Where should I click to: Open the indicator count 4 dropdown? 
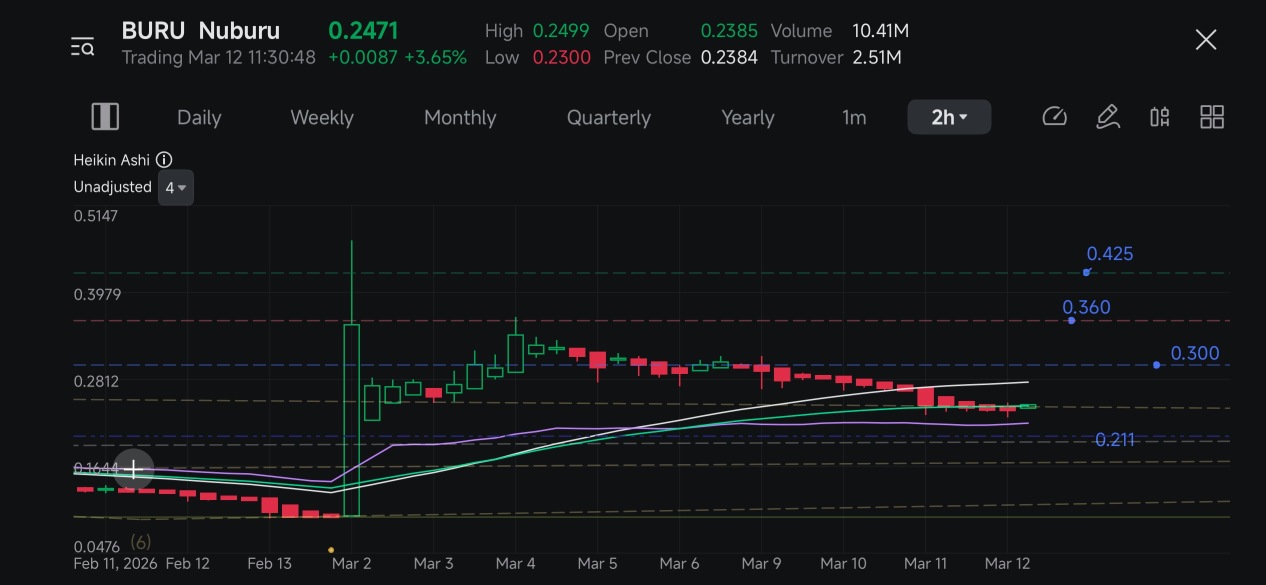click(176, 188)
